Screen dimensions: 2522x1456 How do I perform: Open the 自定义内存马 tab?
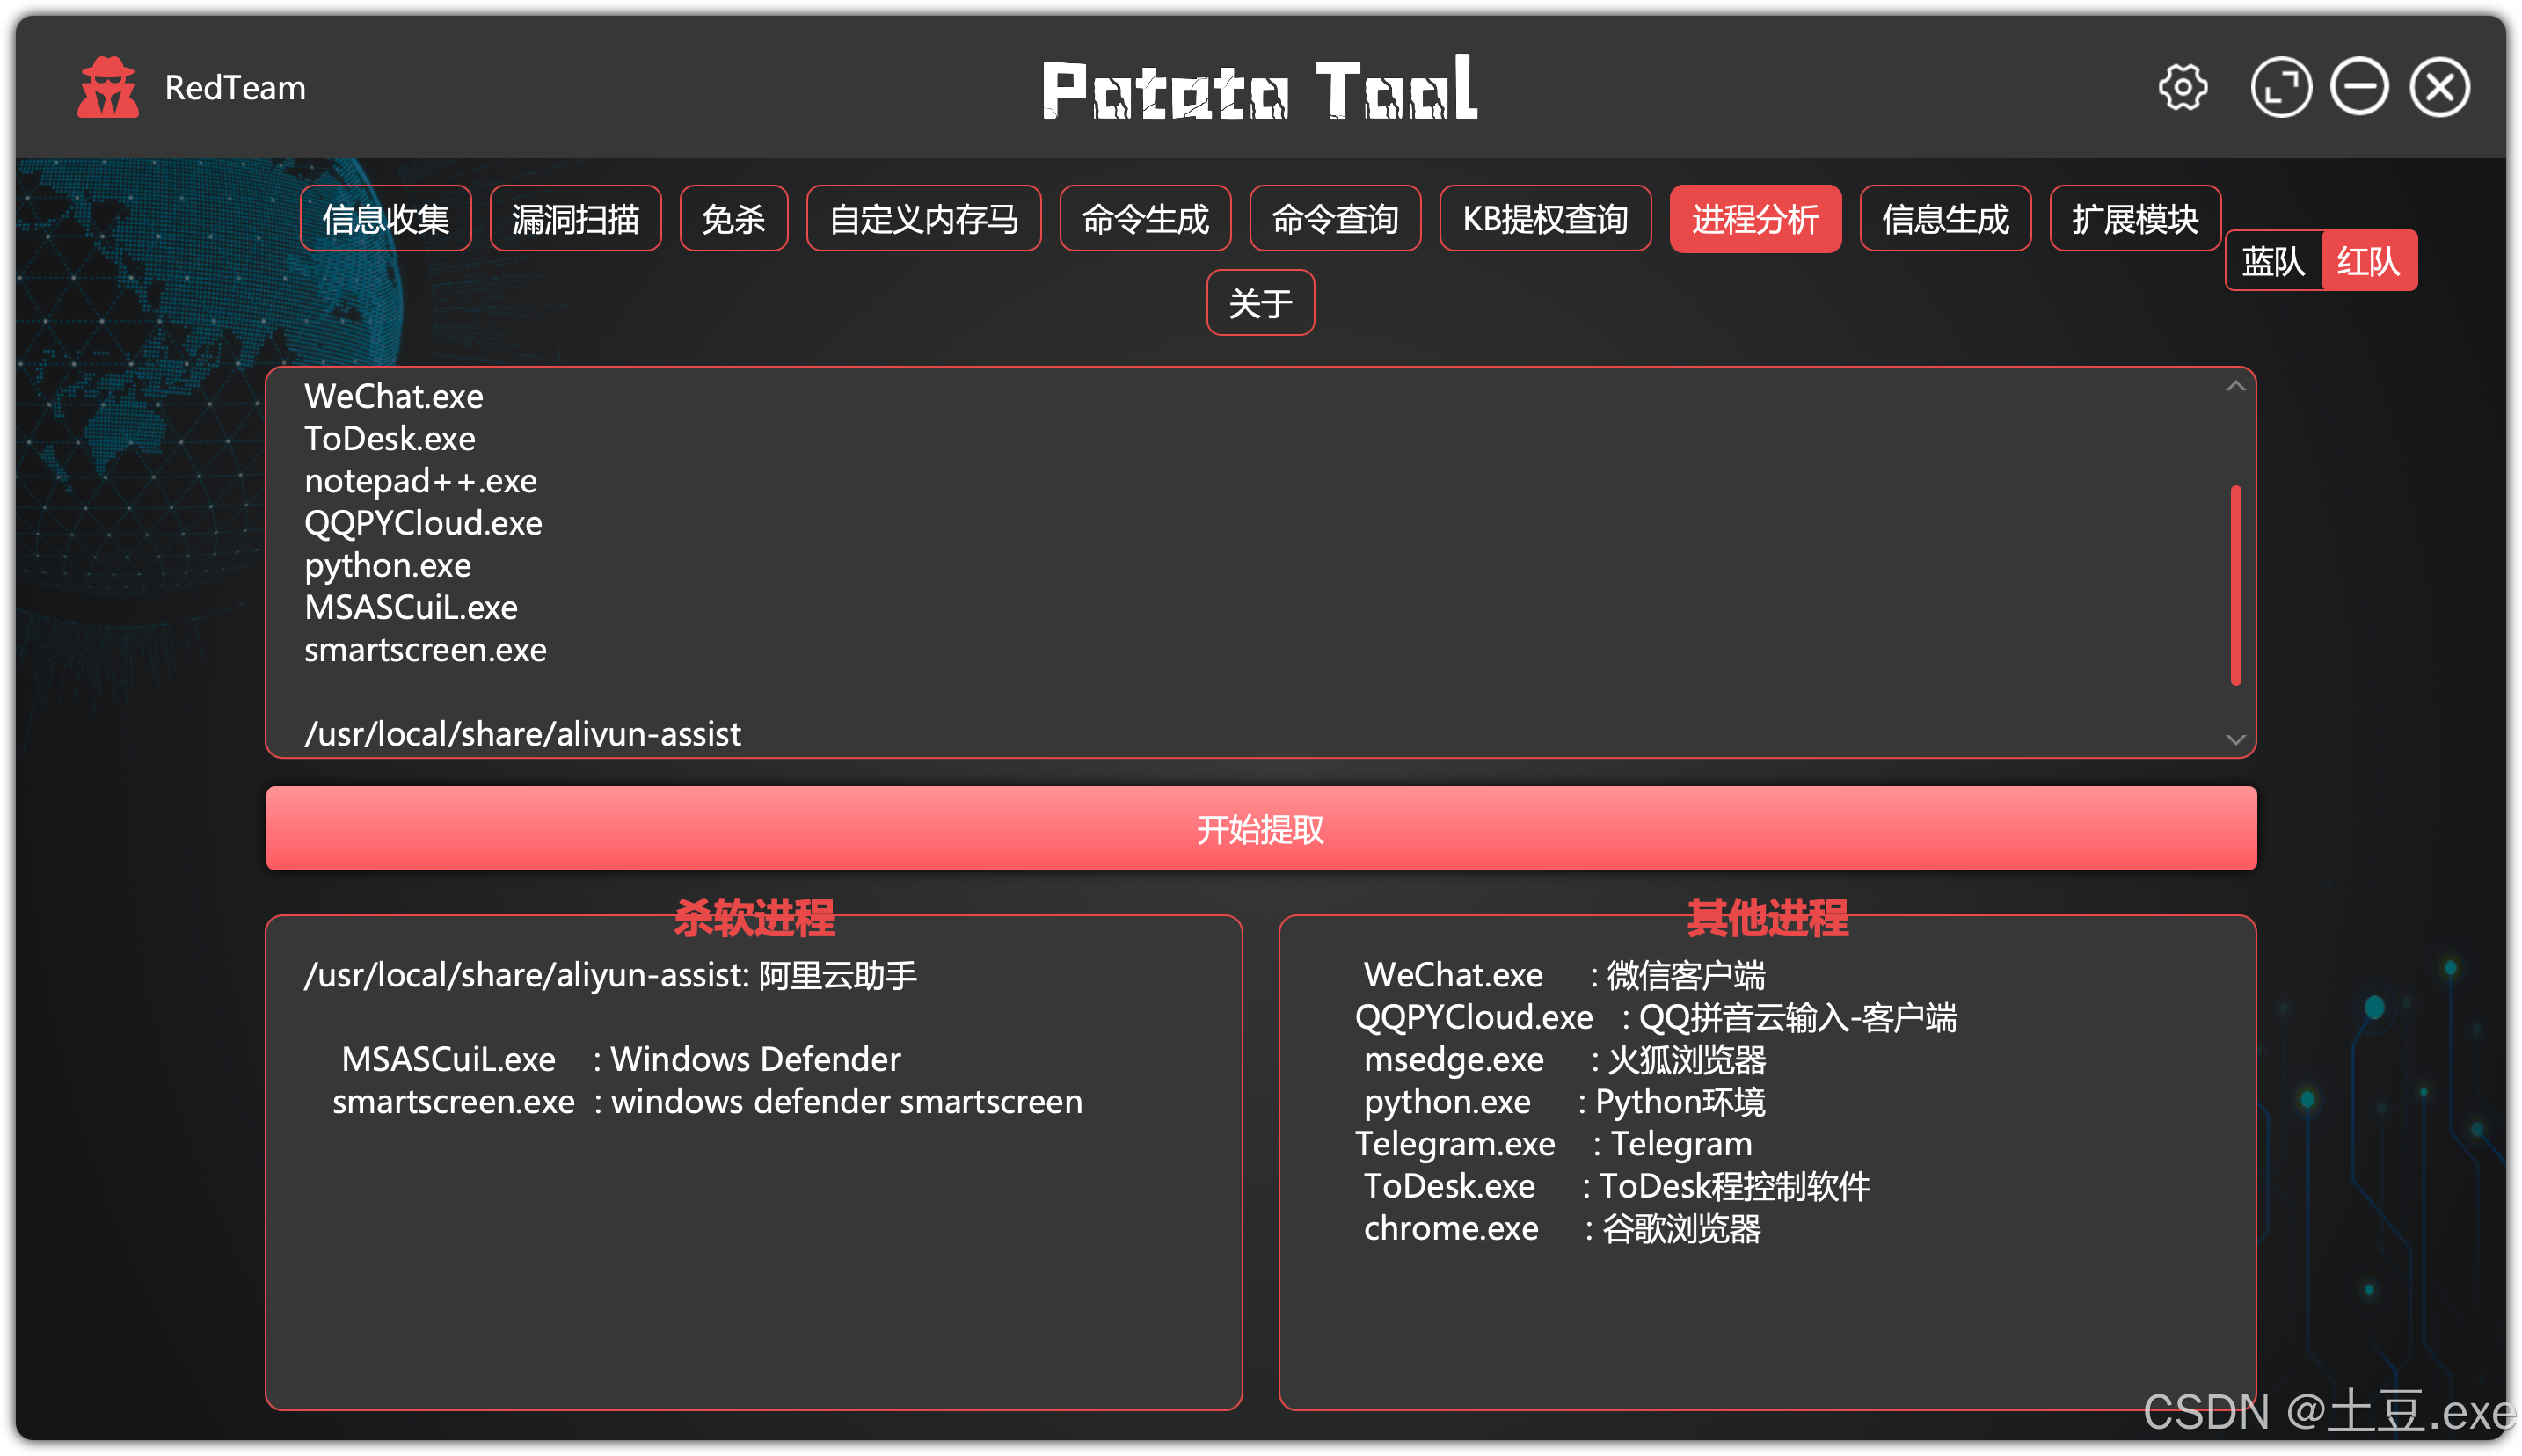pyautogui.click(x=923, y=219)
